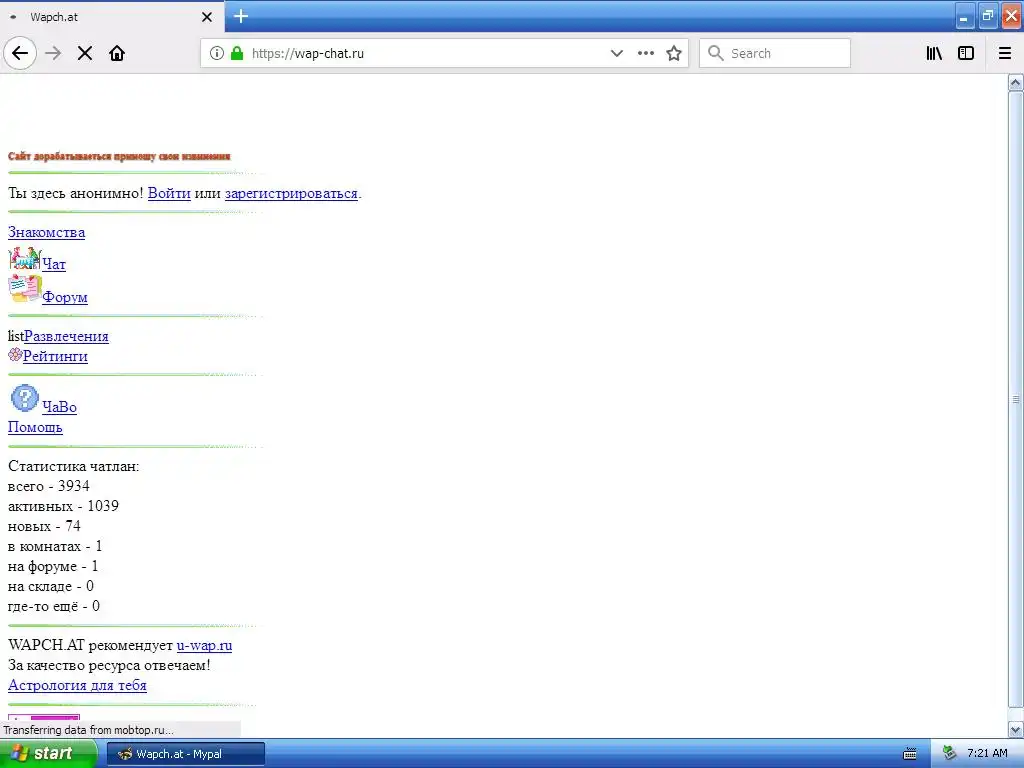Click the forward navigation arrow

coord(53,53)
